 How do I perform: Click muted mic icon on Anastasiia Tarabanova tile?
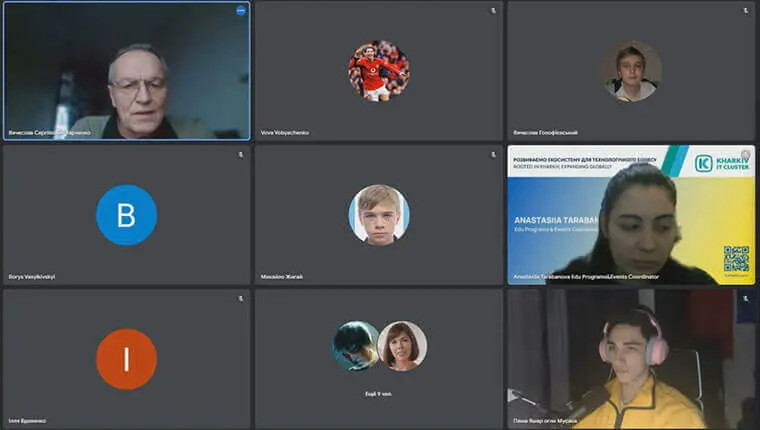pyautogui.click(x=745, y=155)
